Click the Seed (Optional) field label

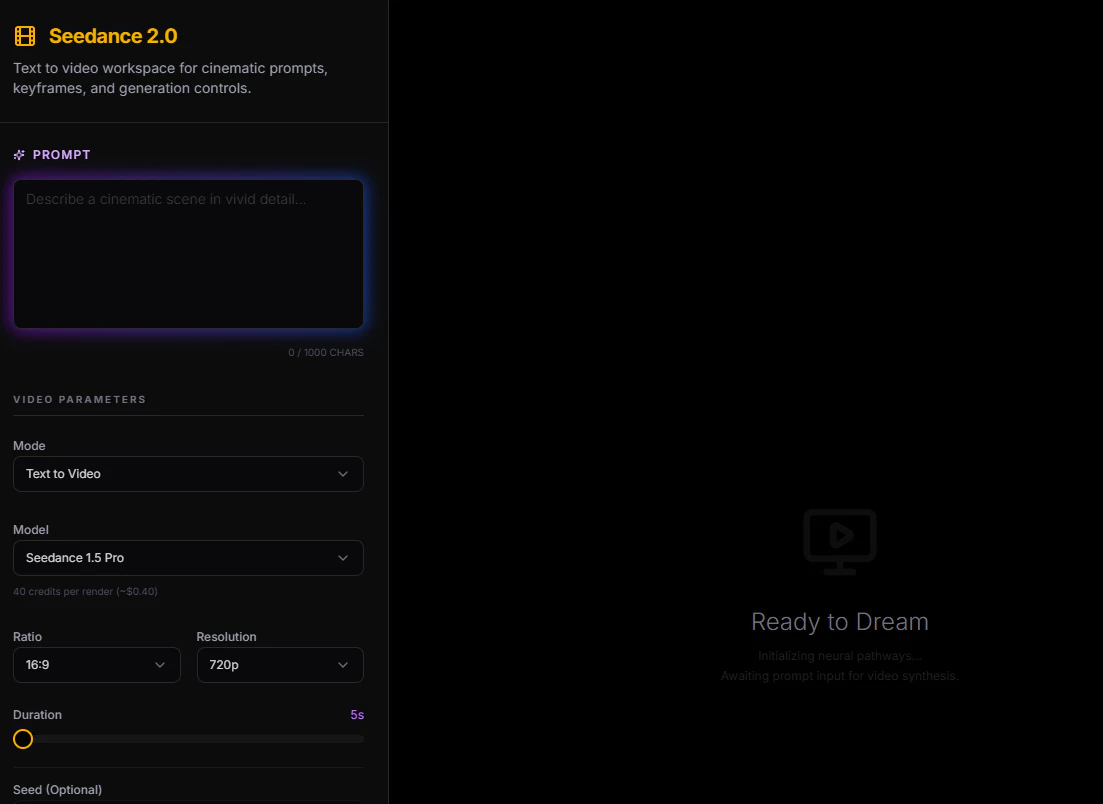[57, 789]
